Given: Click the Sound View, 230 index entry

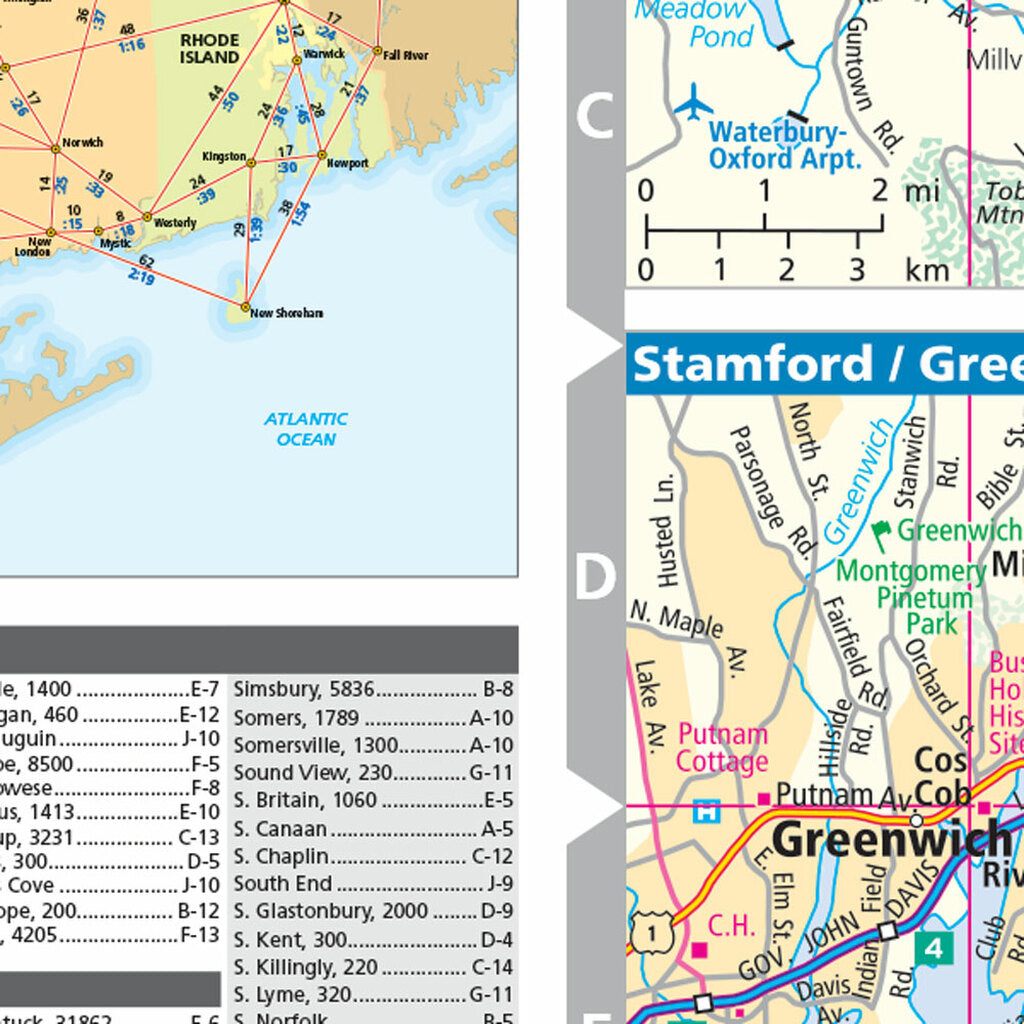Looking at the screenshot, I should point(373,773).
